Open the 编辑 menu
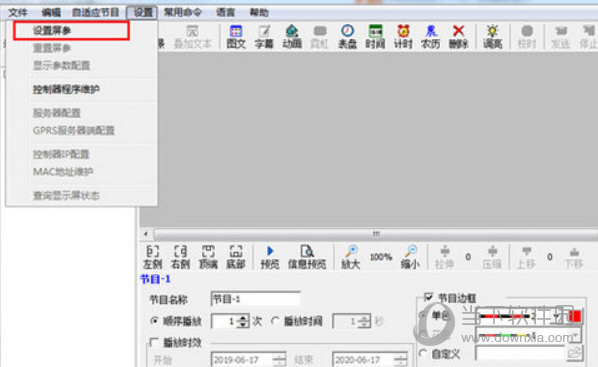The image size is (598, 367). coord(51,13)
